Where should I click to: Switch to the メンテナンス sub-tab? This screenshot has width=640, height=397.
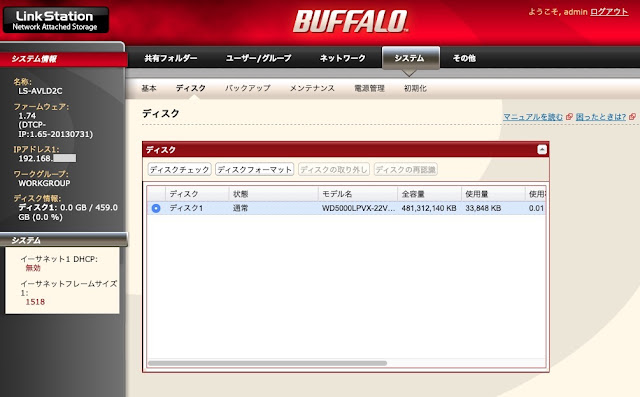point(312,88)
